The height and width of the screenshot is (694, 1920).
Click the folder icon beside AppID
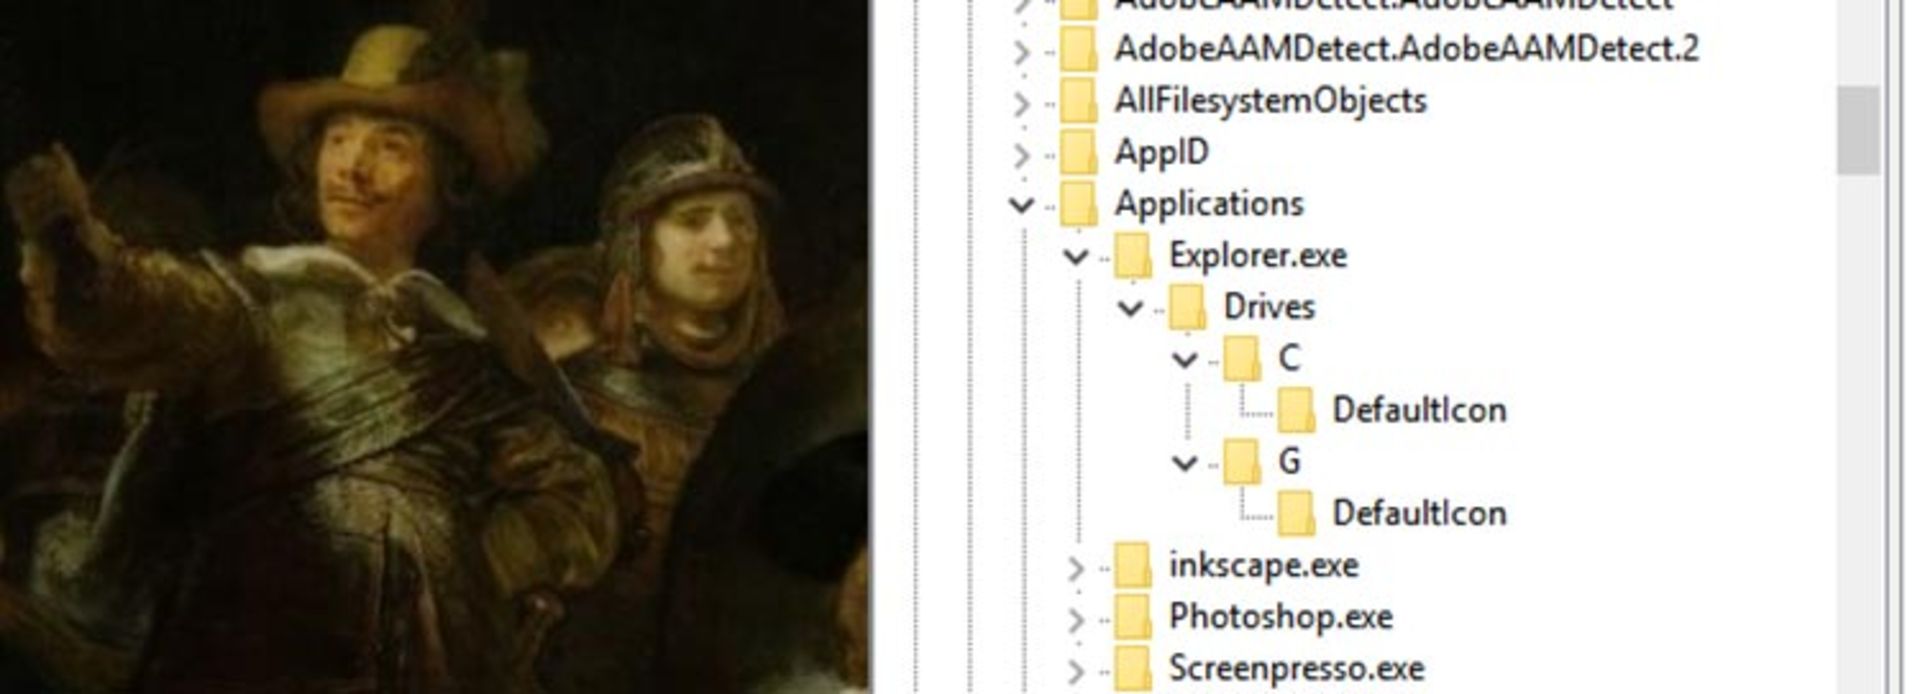click(1079, 153)
